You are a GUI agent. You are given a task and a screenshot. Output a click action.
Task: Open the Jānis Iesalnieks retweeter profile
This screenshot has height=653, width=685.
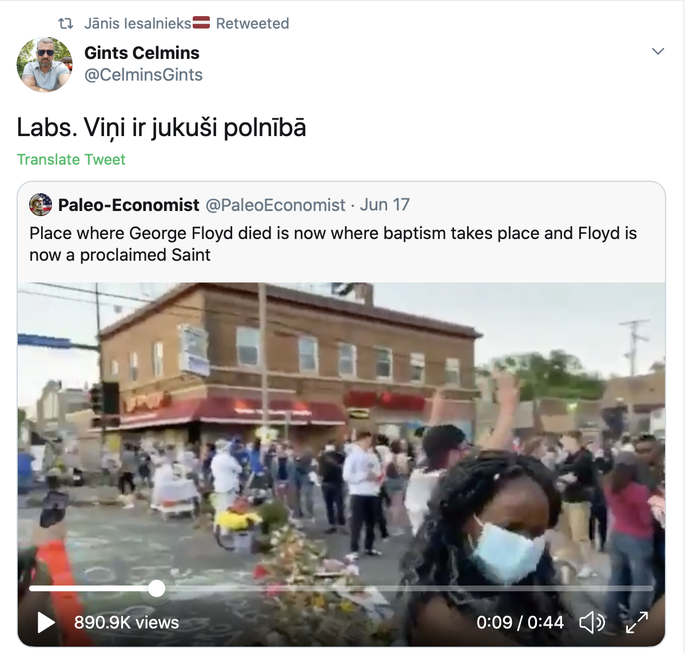pyautogui.click(x=138, y=23)
